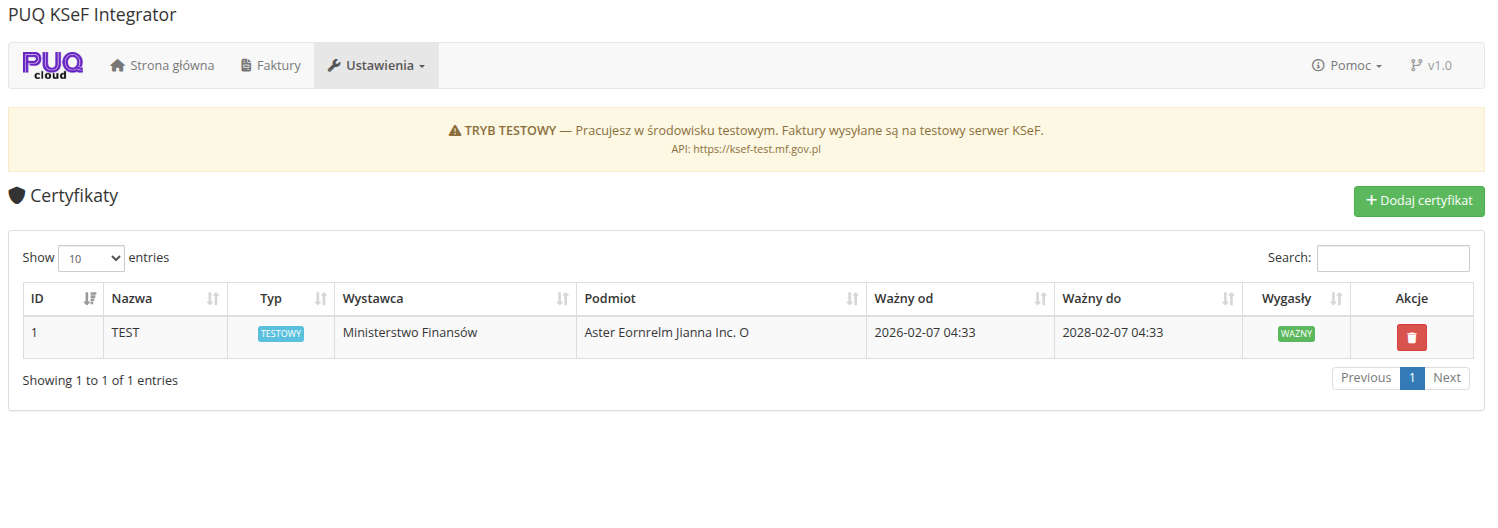This screenshot has width=1498, height=528.
Task: Click the ksef-test.mf.gov.pl API URL
Action: pyautogui.click(x=757, y=149)
